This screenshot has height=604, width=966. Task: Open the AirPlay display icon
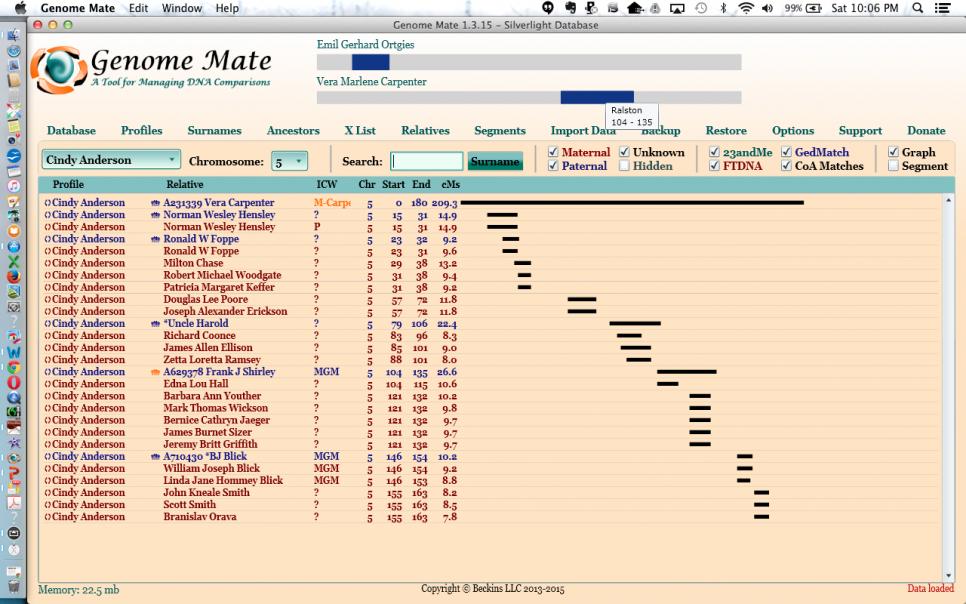click(x=677, y=8)
